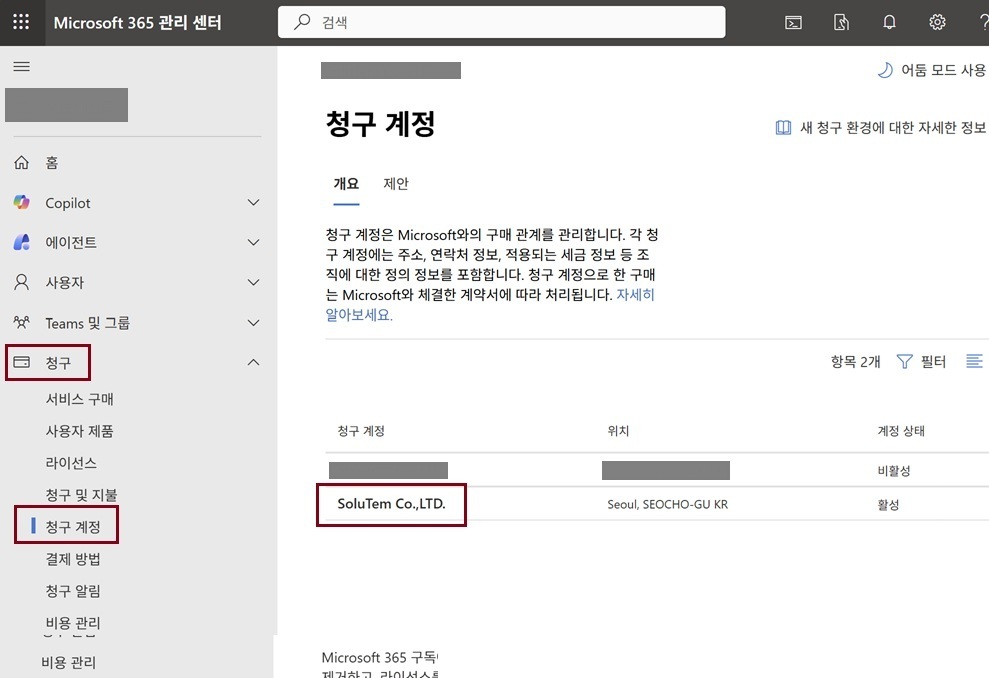Click the 항목 2개 count text
This screenshot has width=989, height=678.
pos(855,361)
